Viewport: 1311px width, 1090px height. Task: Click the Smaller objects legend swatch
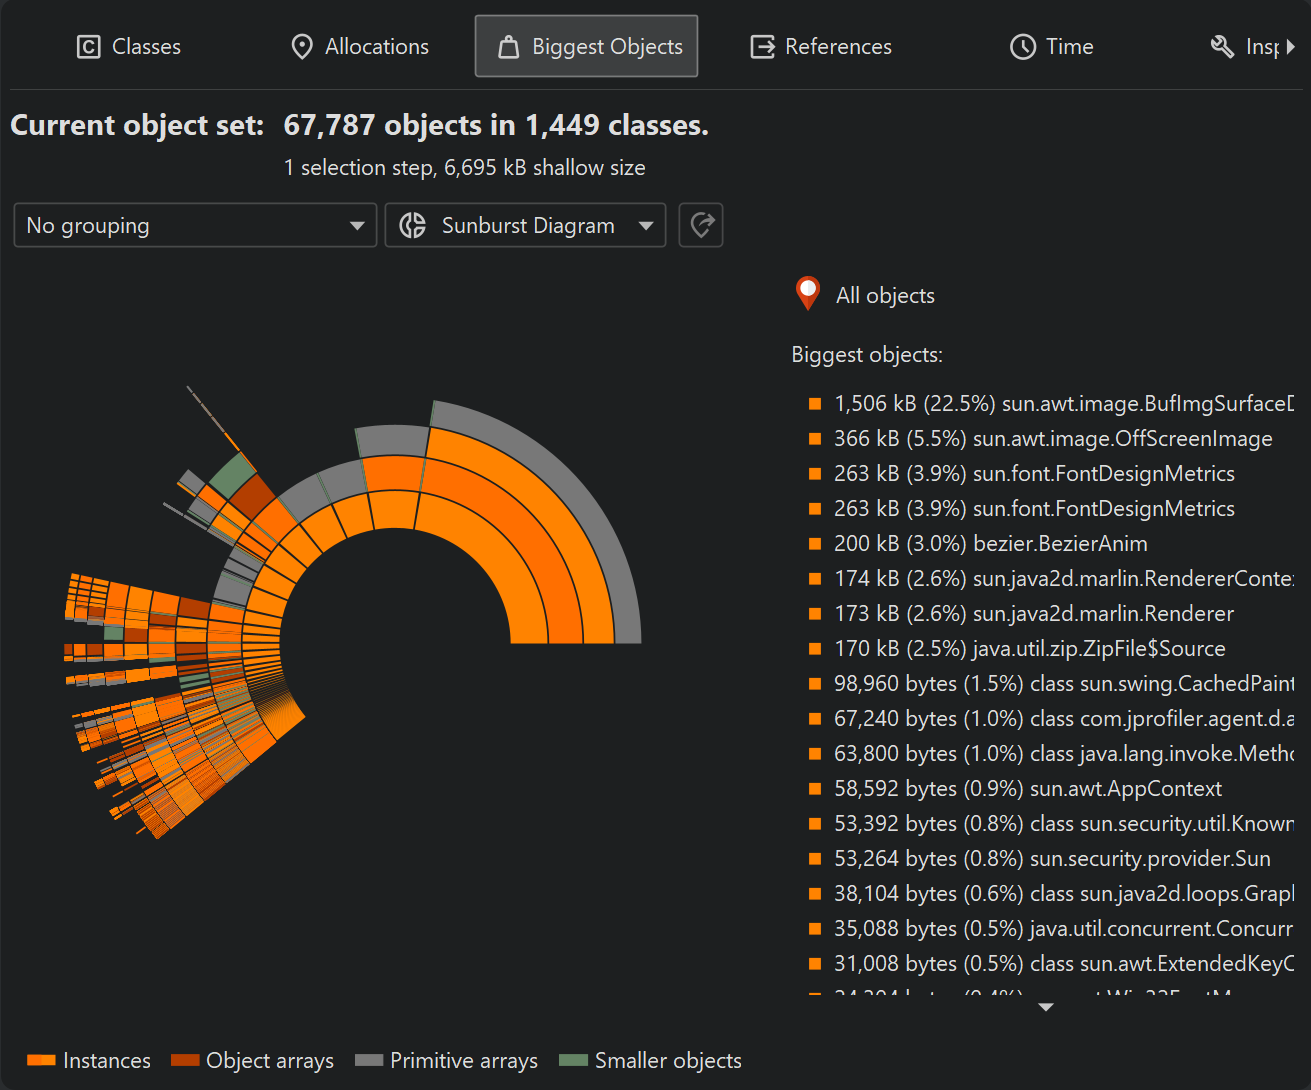pyautogui.click(x=573, y=1060)
